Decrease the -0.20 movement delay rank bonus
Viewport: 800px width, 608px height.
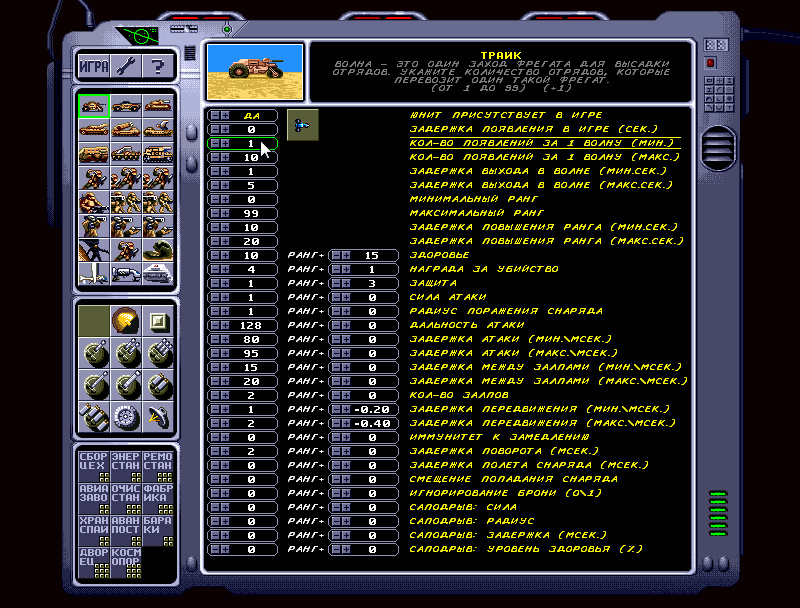336,409
